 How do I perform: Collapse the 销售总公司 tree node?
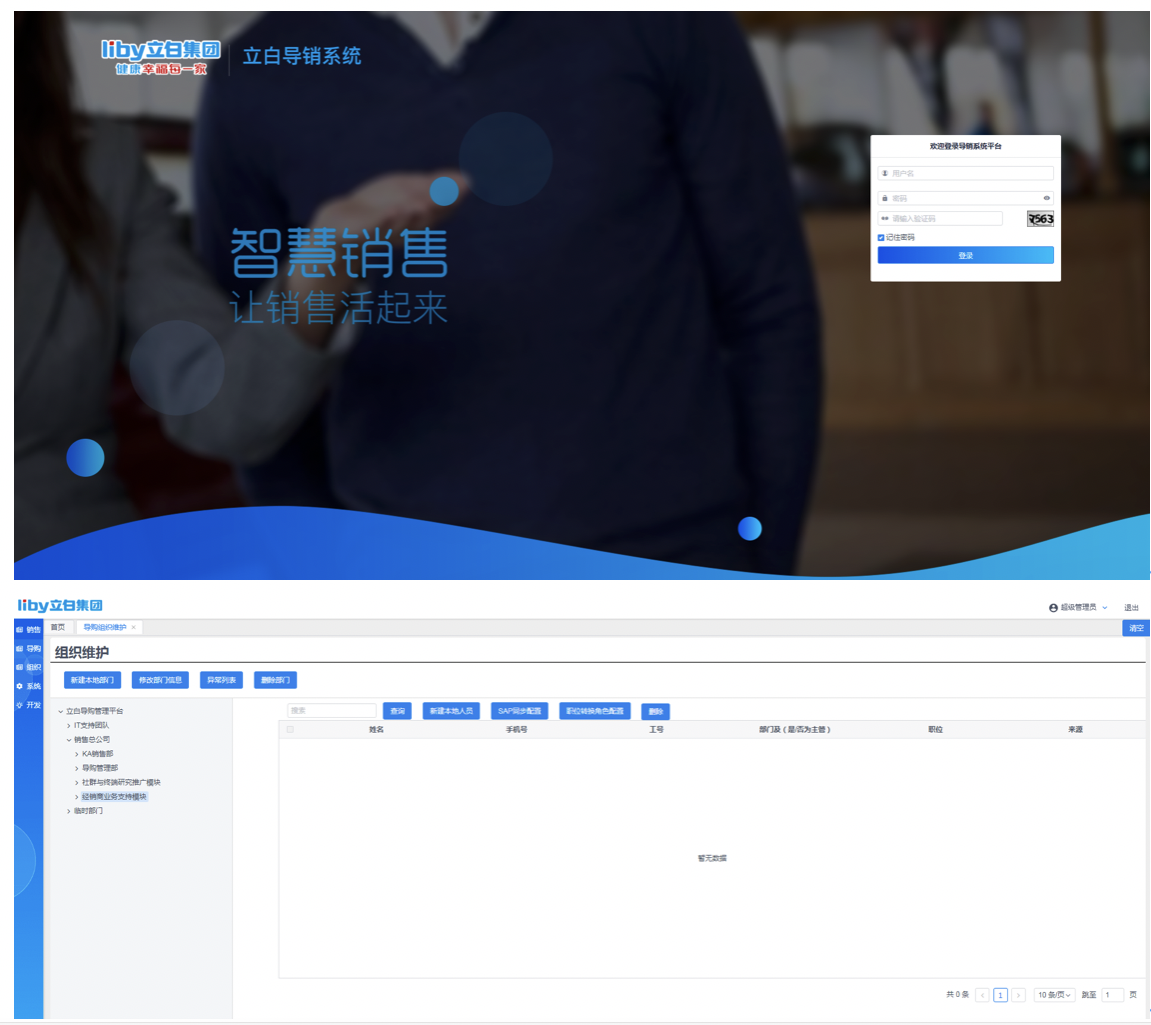[x=69, y=740]
